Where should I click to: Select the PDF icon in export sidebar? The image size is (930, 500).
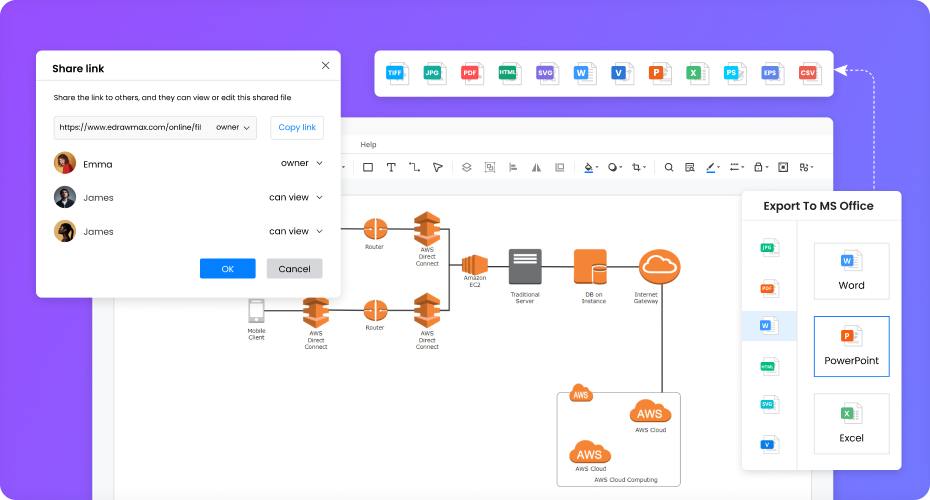click(768, 288)
